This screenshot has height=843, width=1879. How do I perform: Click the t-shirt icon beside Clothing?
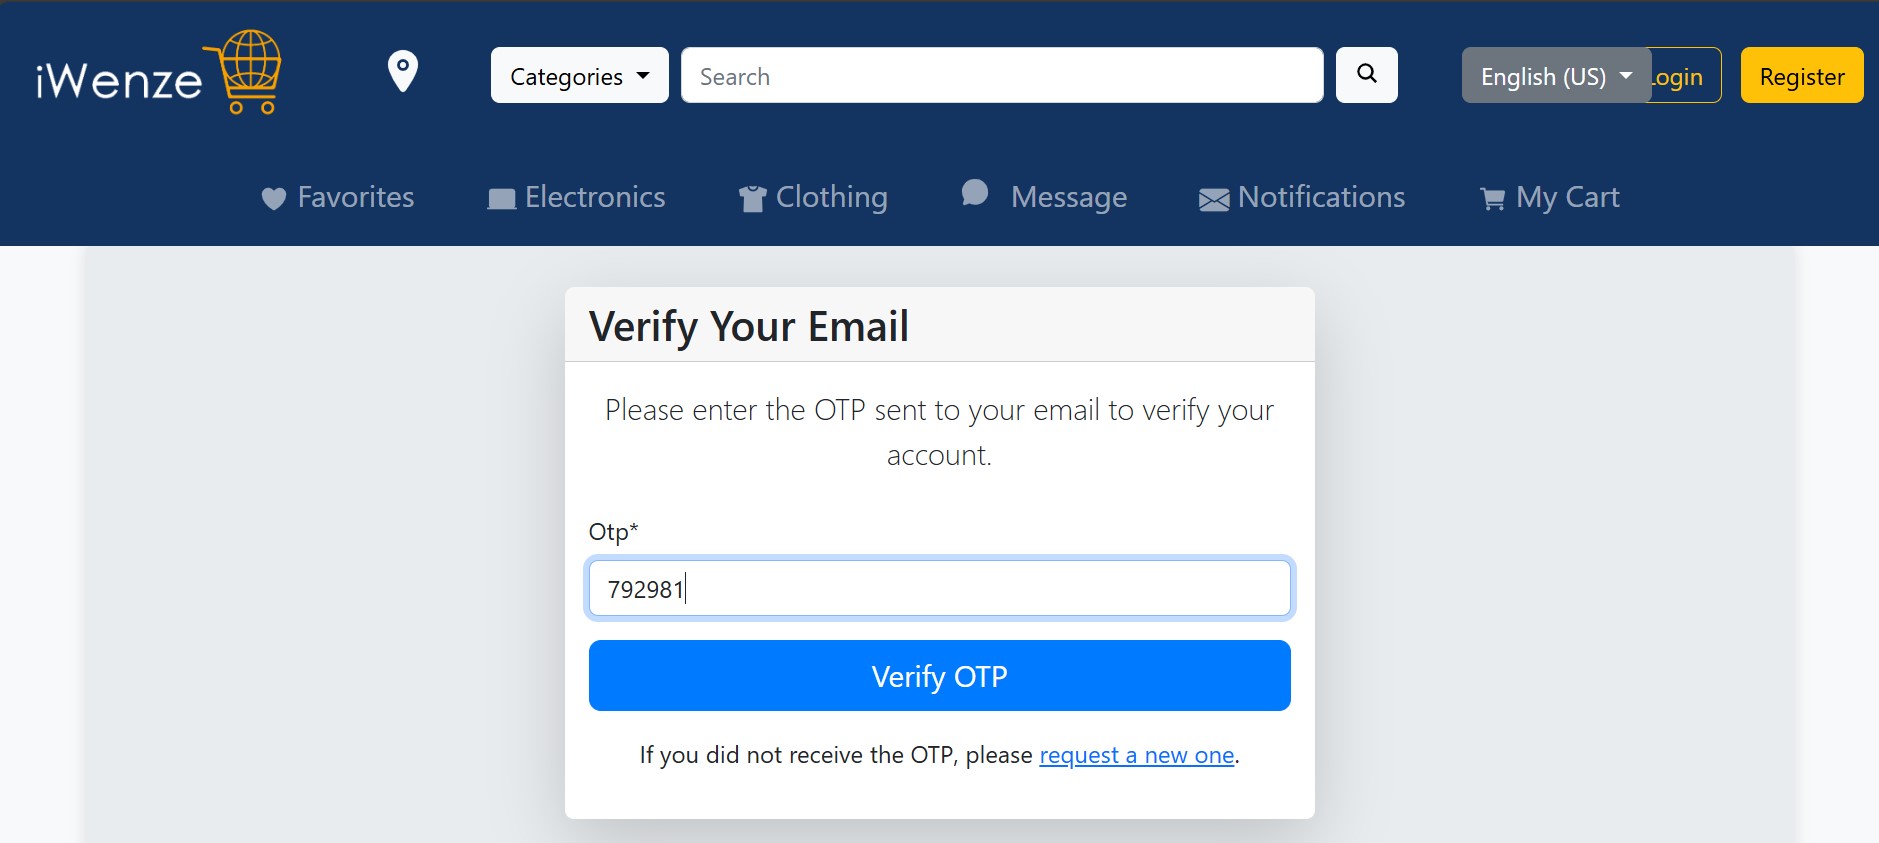(752, 199)
